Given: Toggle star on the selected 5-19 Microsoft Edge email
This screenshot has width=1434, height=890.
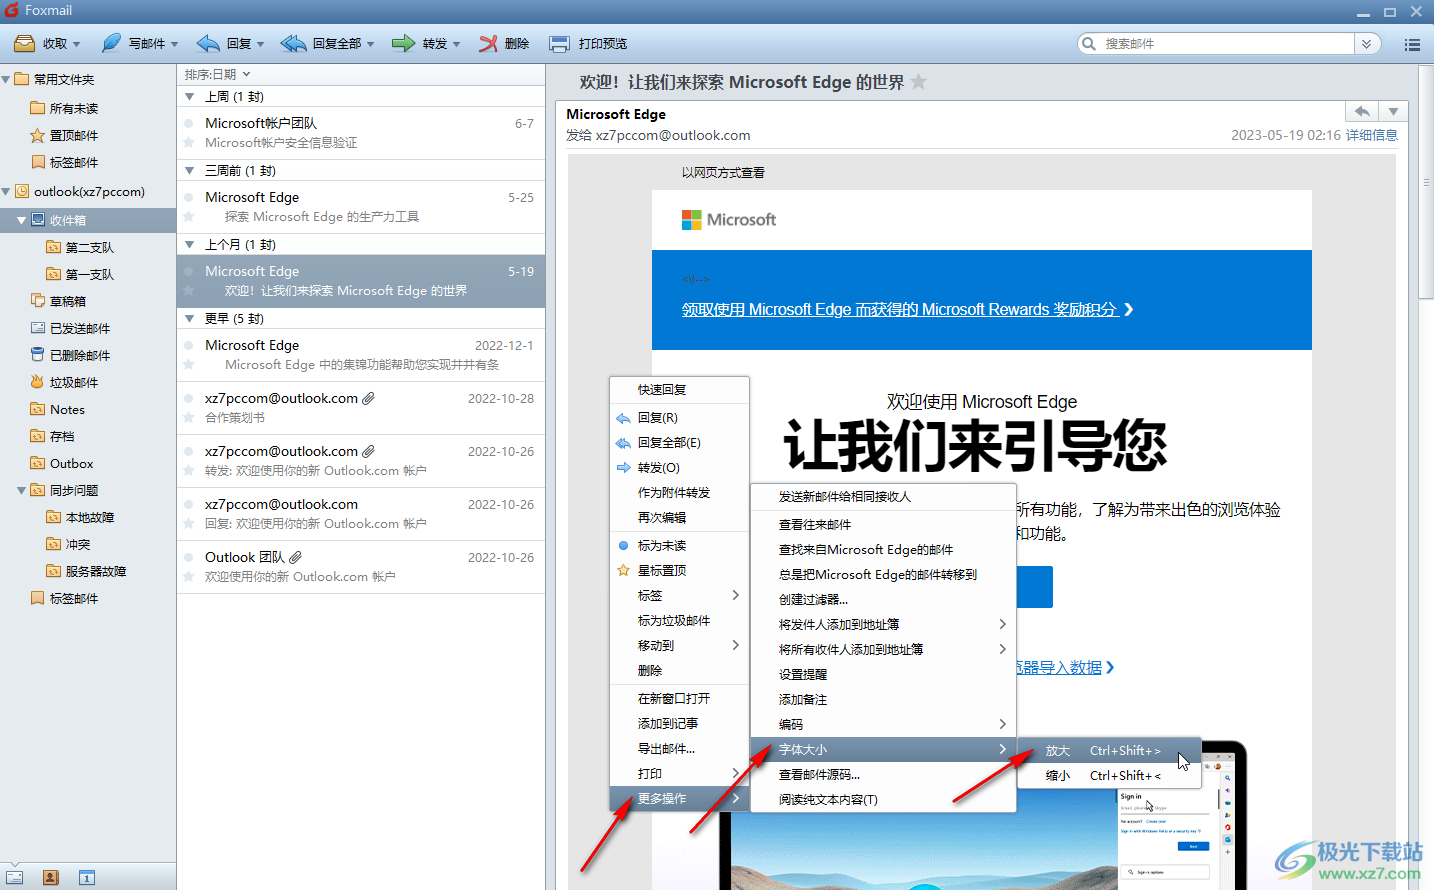Looking at the screenshot, I should [188, 291].
